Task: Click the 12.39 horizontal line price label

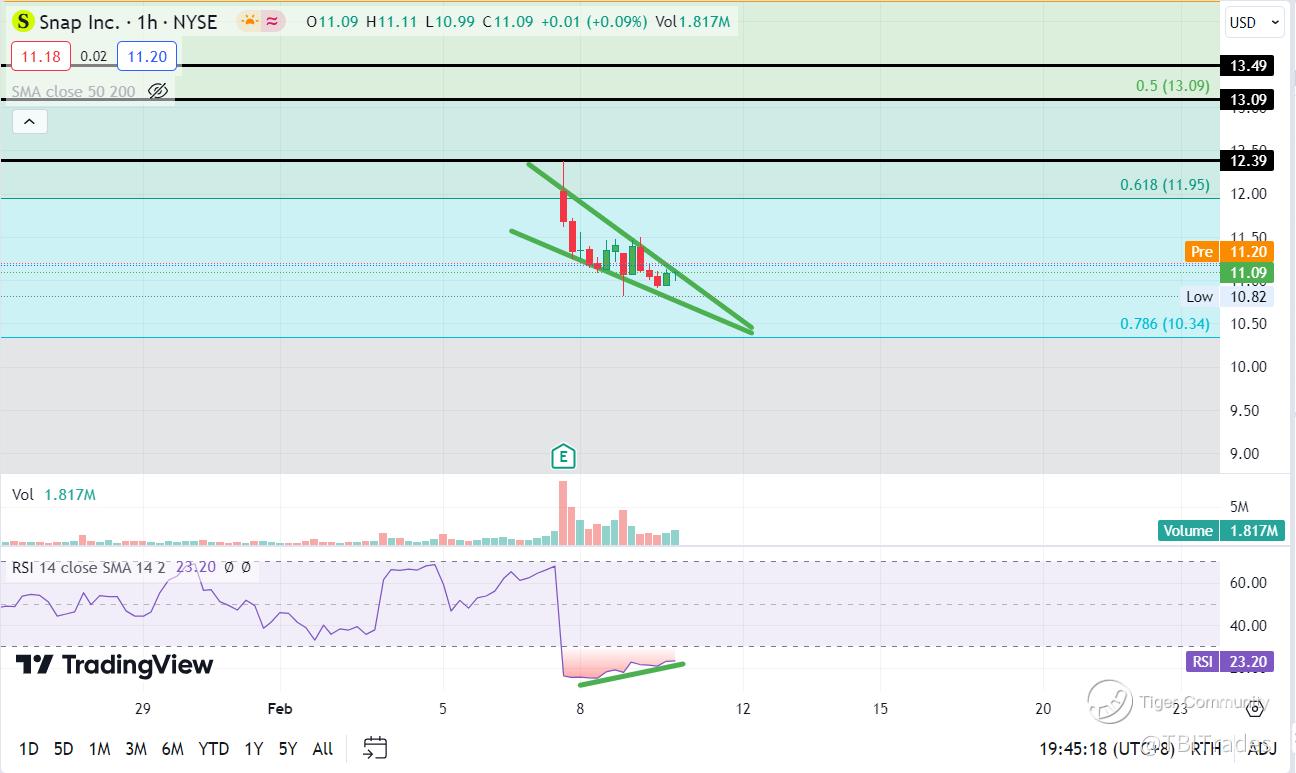Action: coord(1249,160)
